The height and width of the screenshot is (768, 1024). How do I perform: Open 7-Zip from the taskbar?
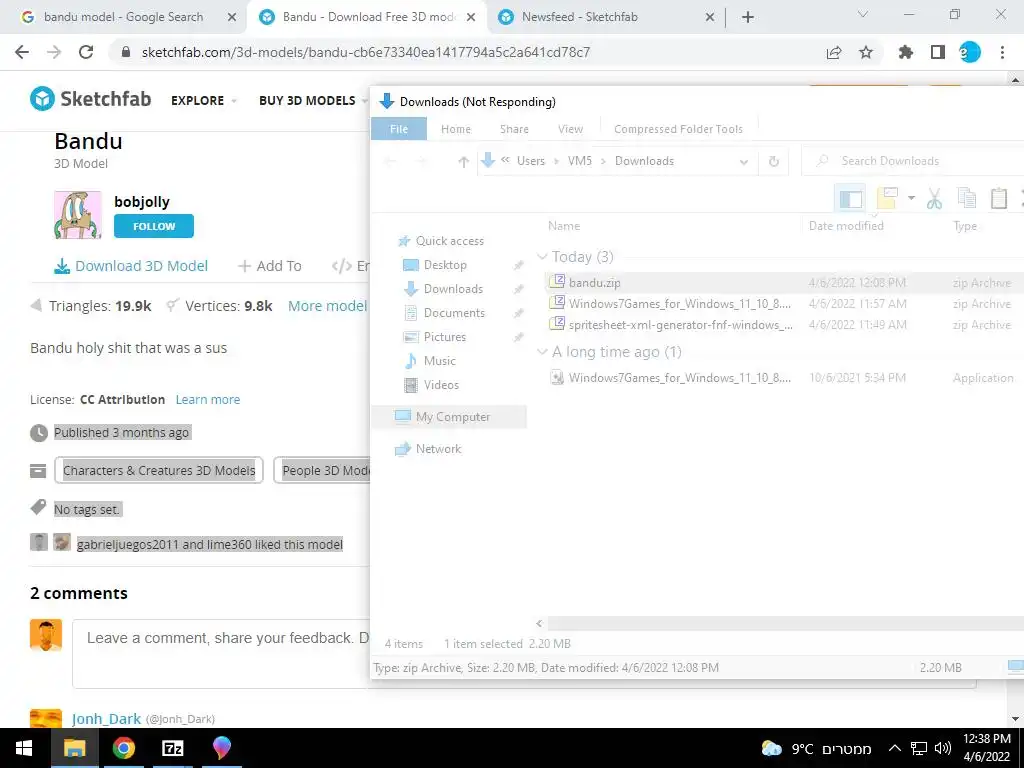click(x=172, y=748)
